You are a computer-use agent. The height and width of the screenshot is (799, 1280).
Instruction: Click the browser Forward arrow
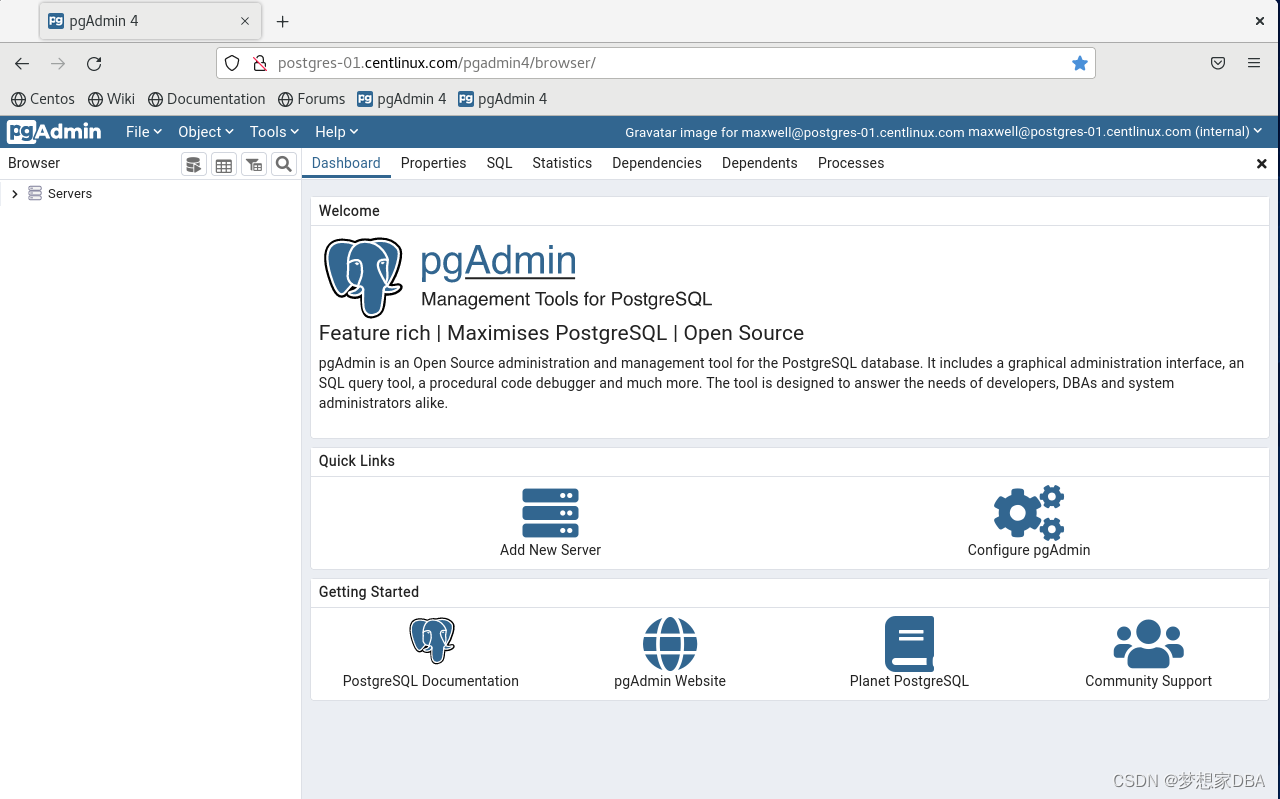(x=58, y=63)
